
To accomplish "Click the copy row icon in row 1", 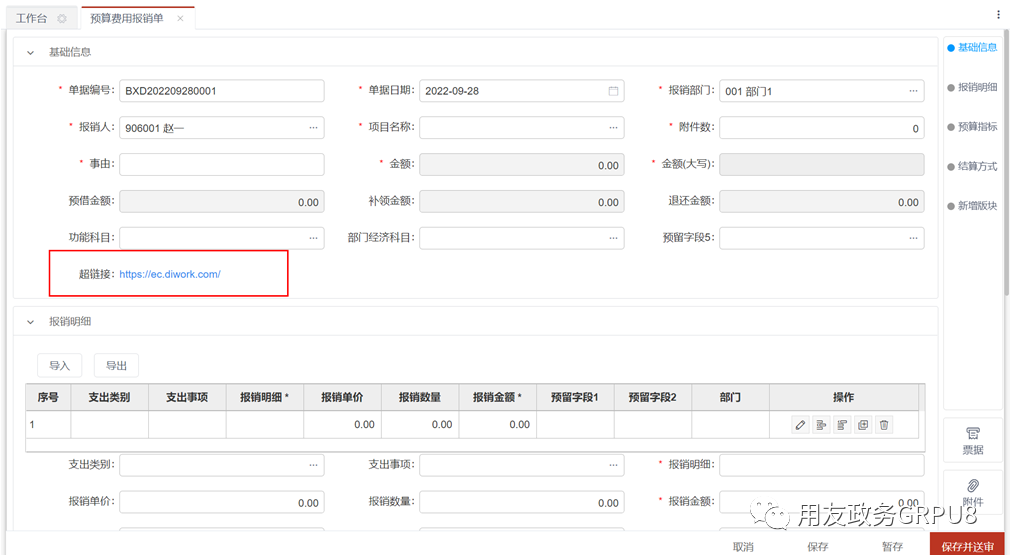I will point(864,425).
